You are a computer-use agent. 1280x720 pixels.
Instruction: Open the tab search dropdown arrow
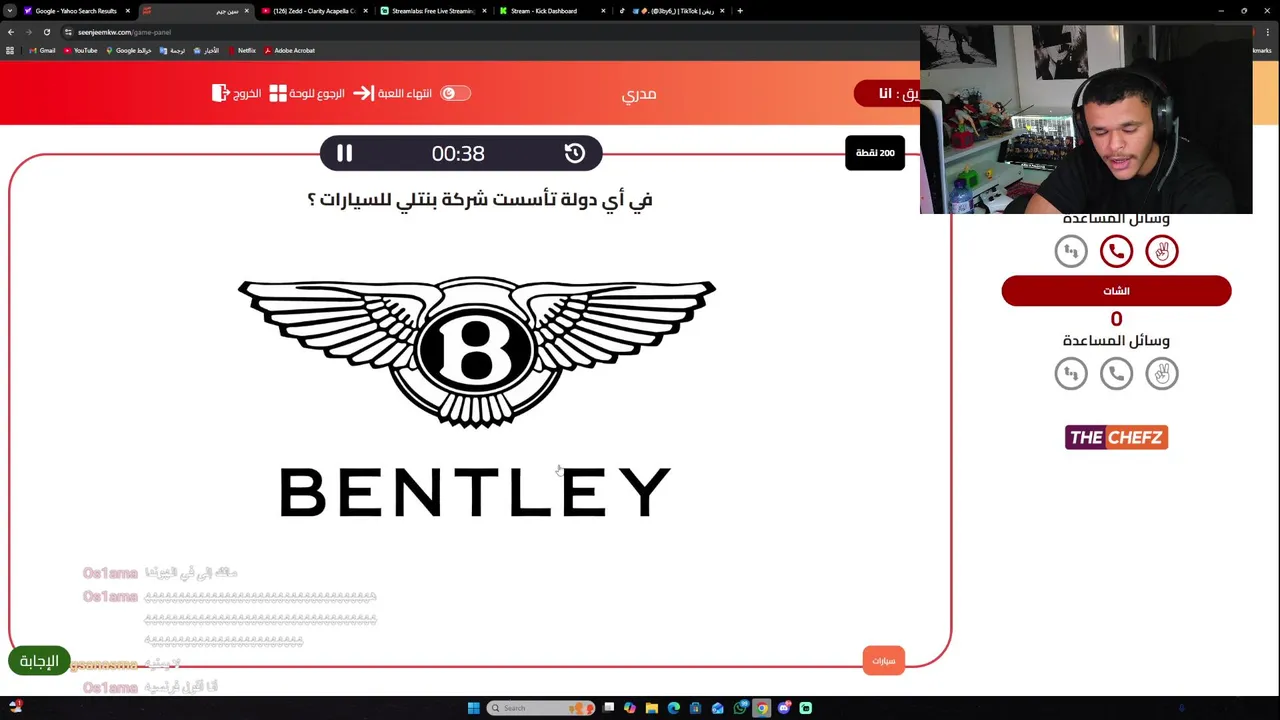coord(9,11)
